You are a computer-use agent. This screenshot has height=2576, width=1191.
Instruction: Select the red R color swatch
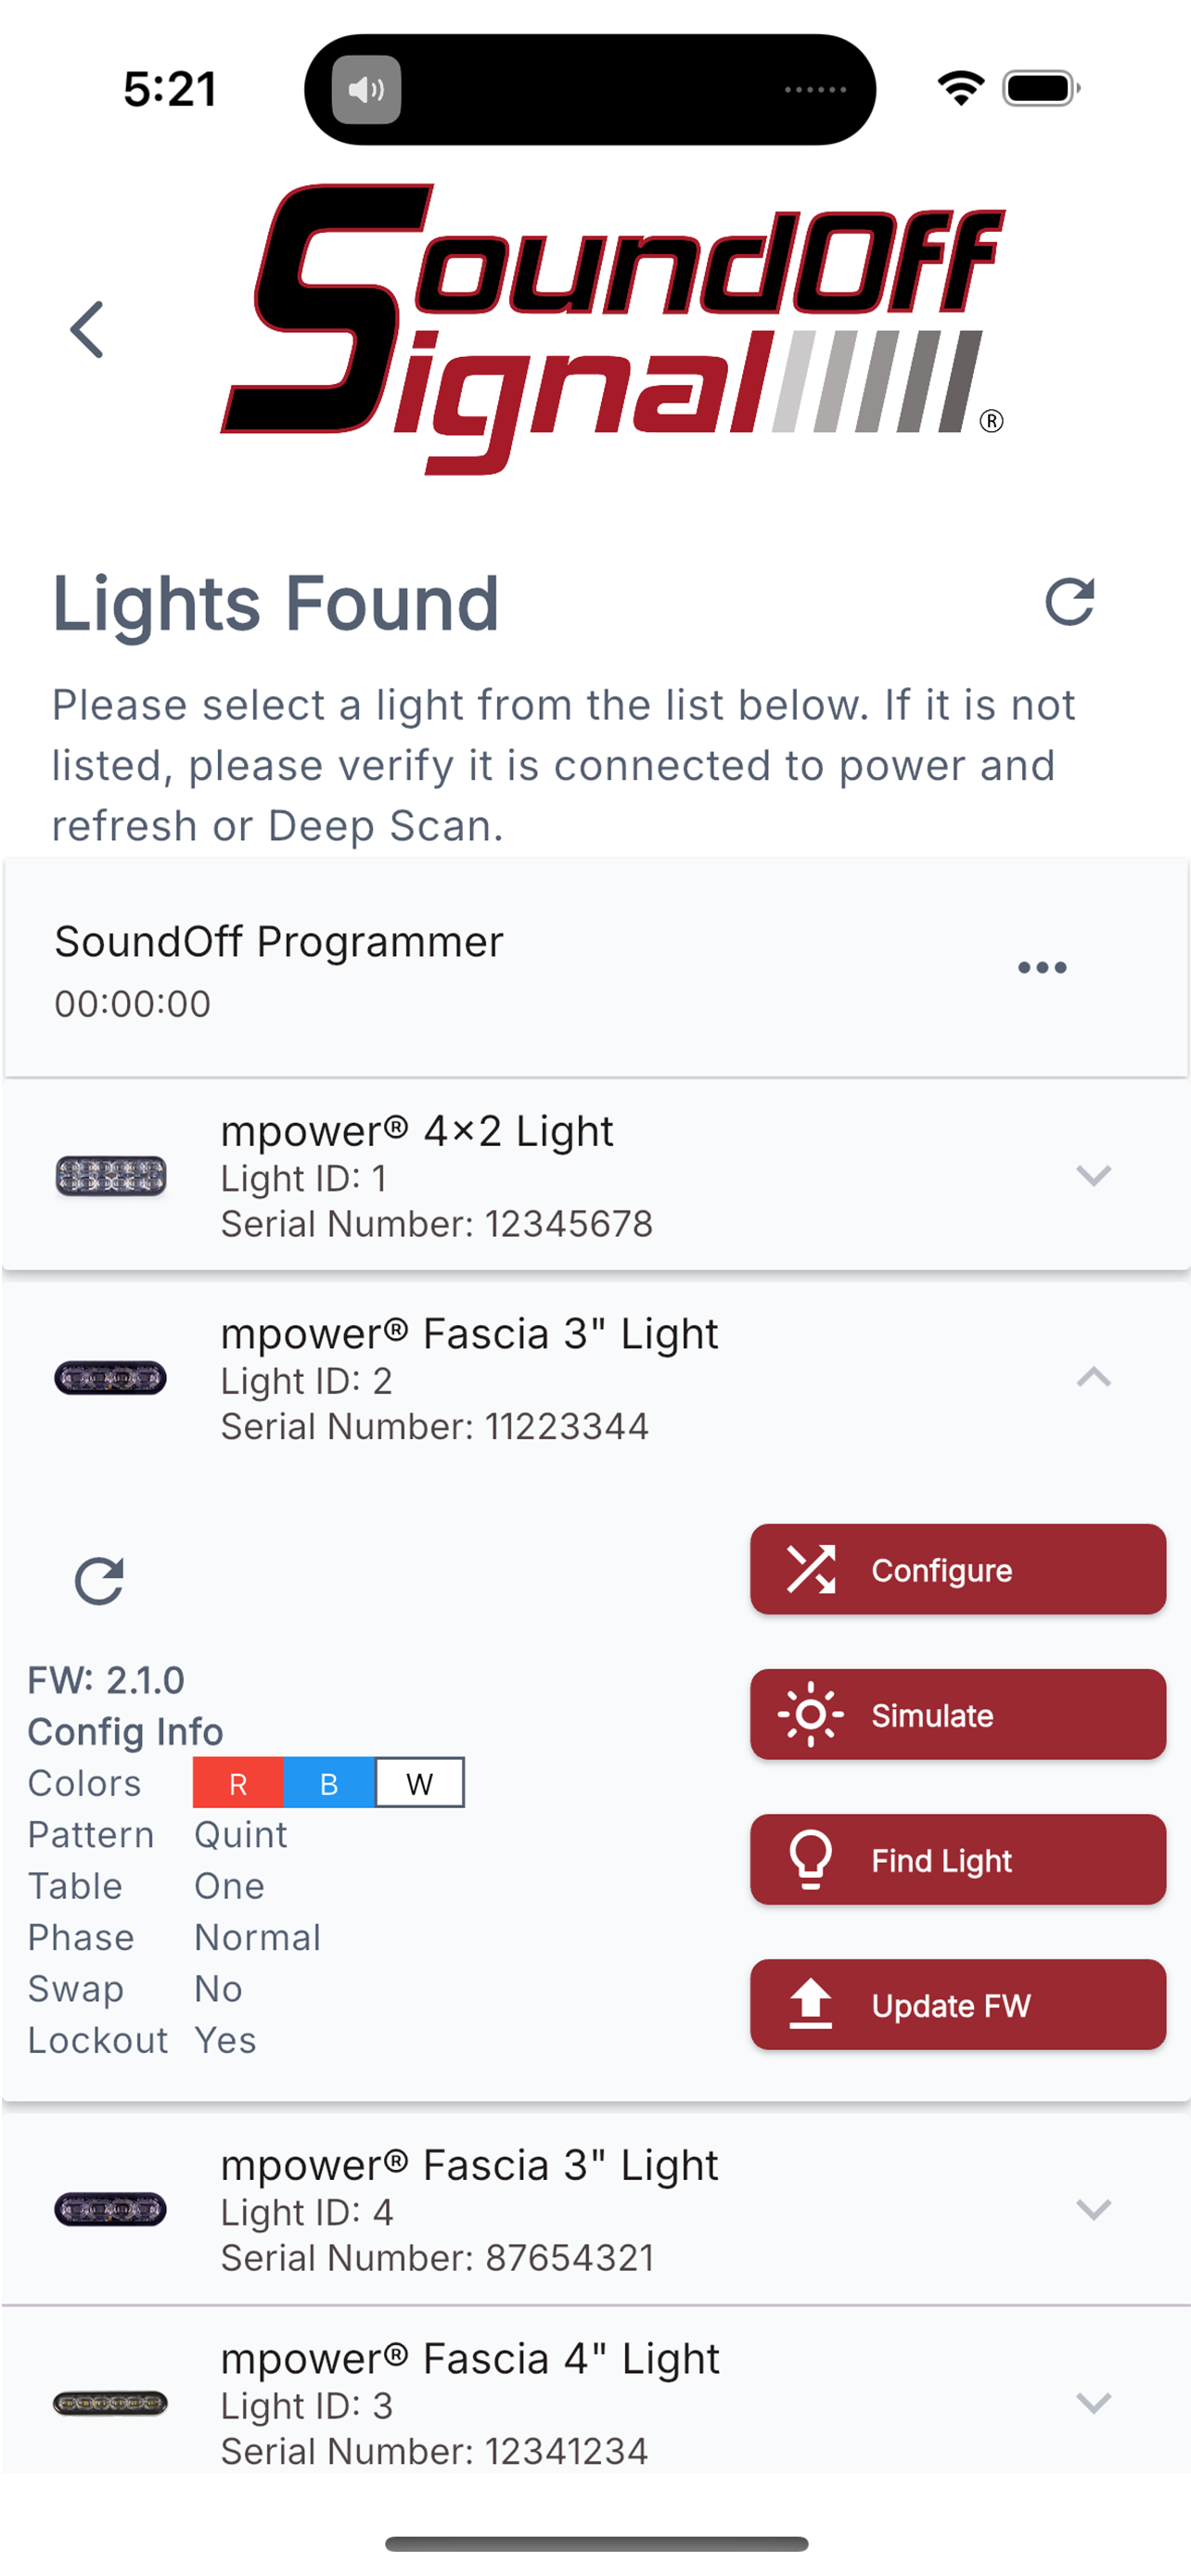(x=238, y=1783)
